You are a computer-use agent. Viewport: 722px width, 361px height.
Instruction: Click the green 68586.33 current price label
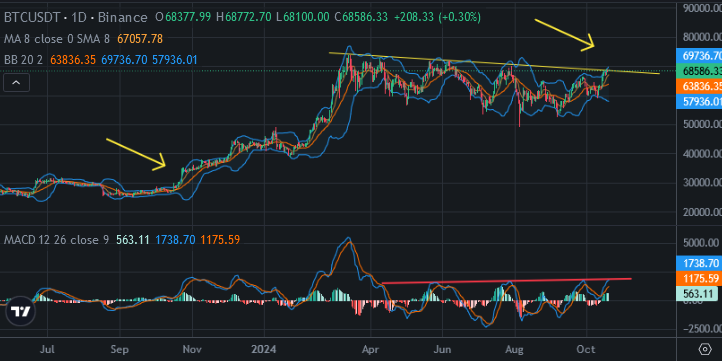[700, 71]
